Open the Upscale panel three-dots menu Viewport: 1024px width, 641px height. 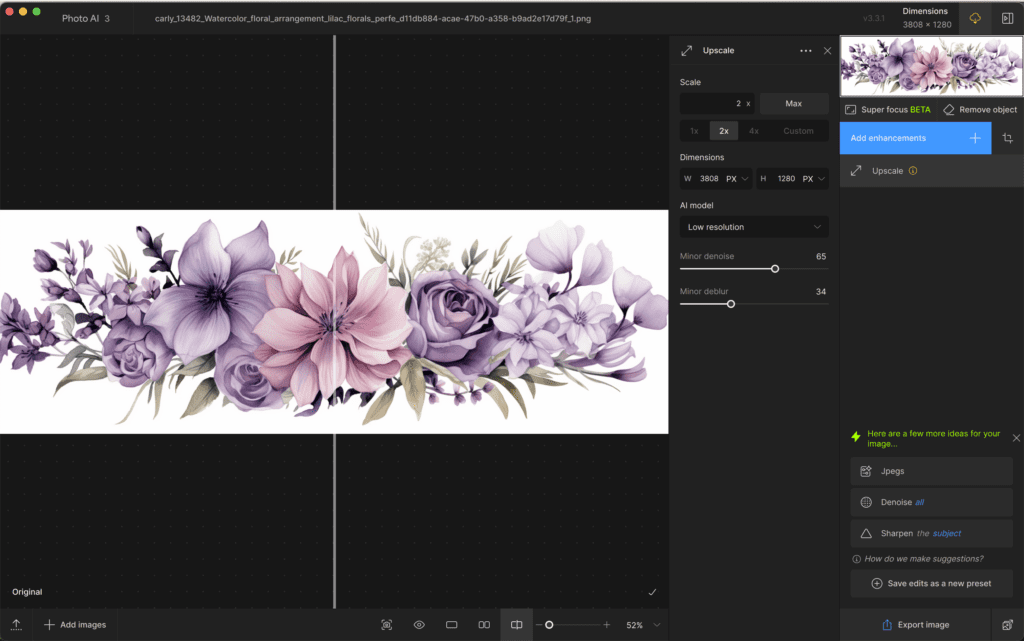(806, 51)
